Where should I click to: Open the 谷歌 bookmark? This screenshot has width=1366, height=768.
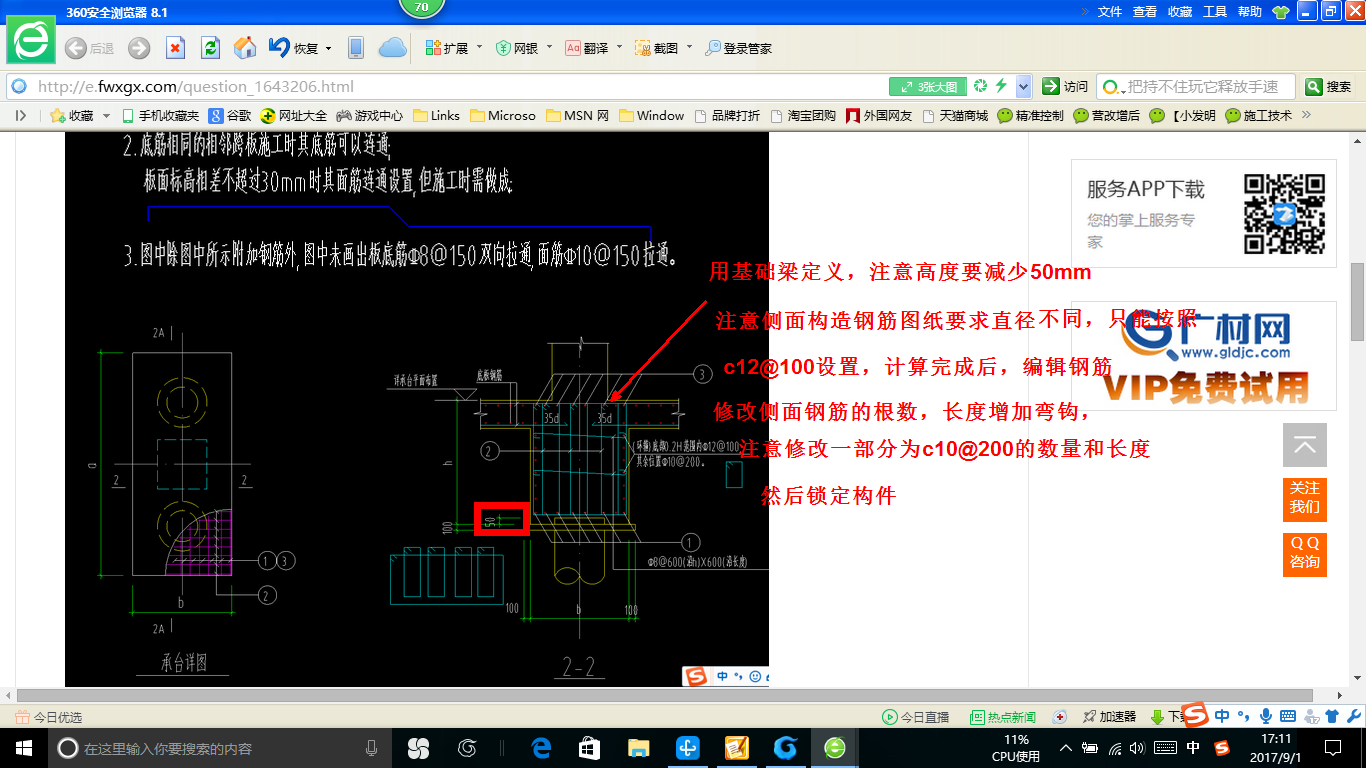tap(230, 116)
